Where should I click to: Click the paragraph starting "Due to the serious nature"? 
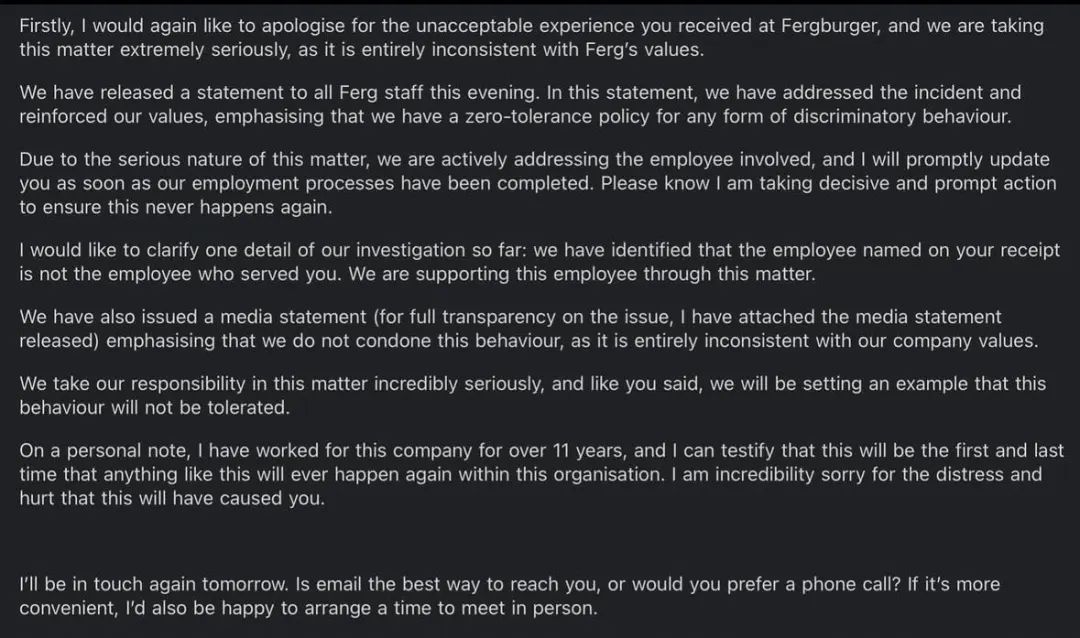point(538,183)
